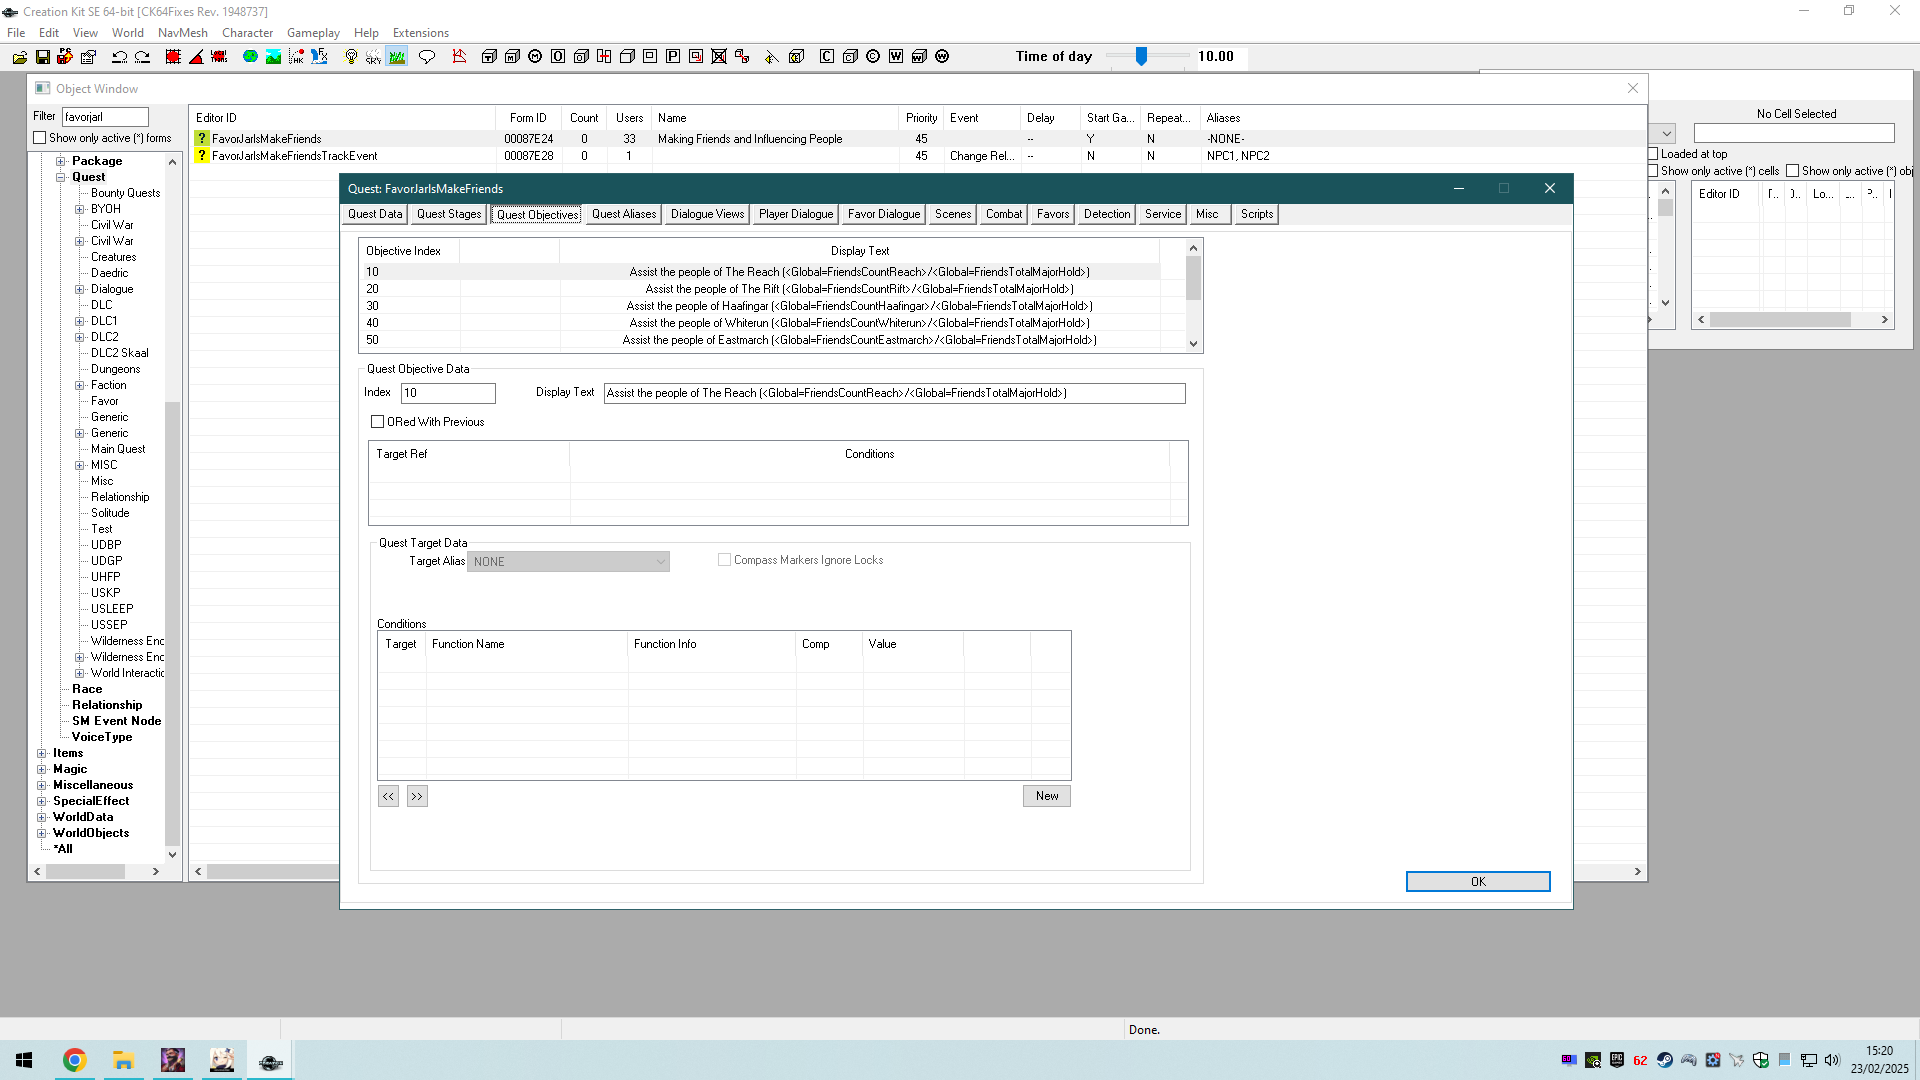Toggle the grass display icon
The image size is (1920, 1080).
(x=397, y=57)
